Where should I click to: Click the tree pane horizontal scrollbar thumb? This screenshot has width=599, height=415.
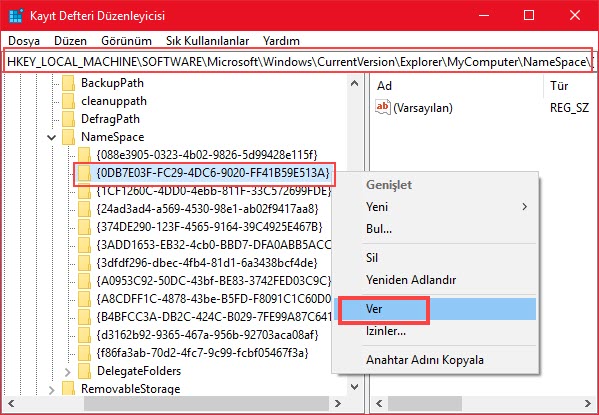(x=206, y=404)
